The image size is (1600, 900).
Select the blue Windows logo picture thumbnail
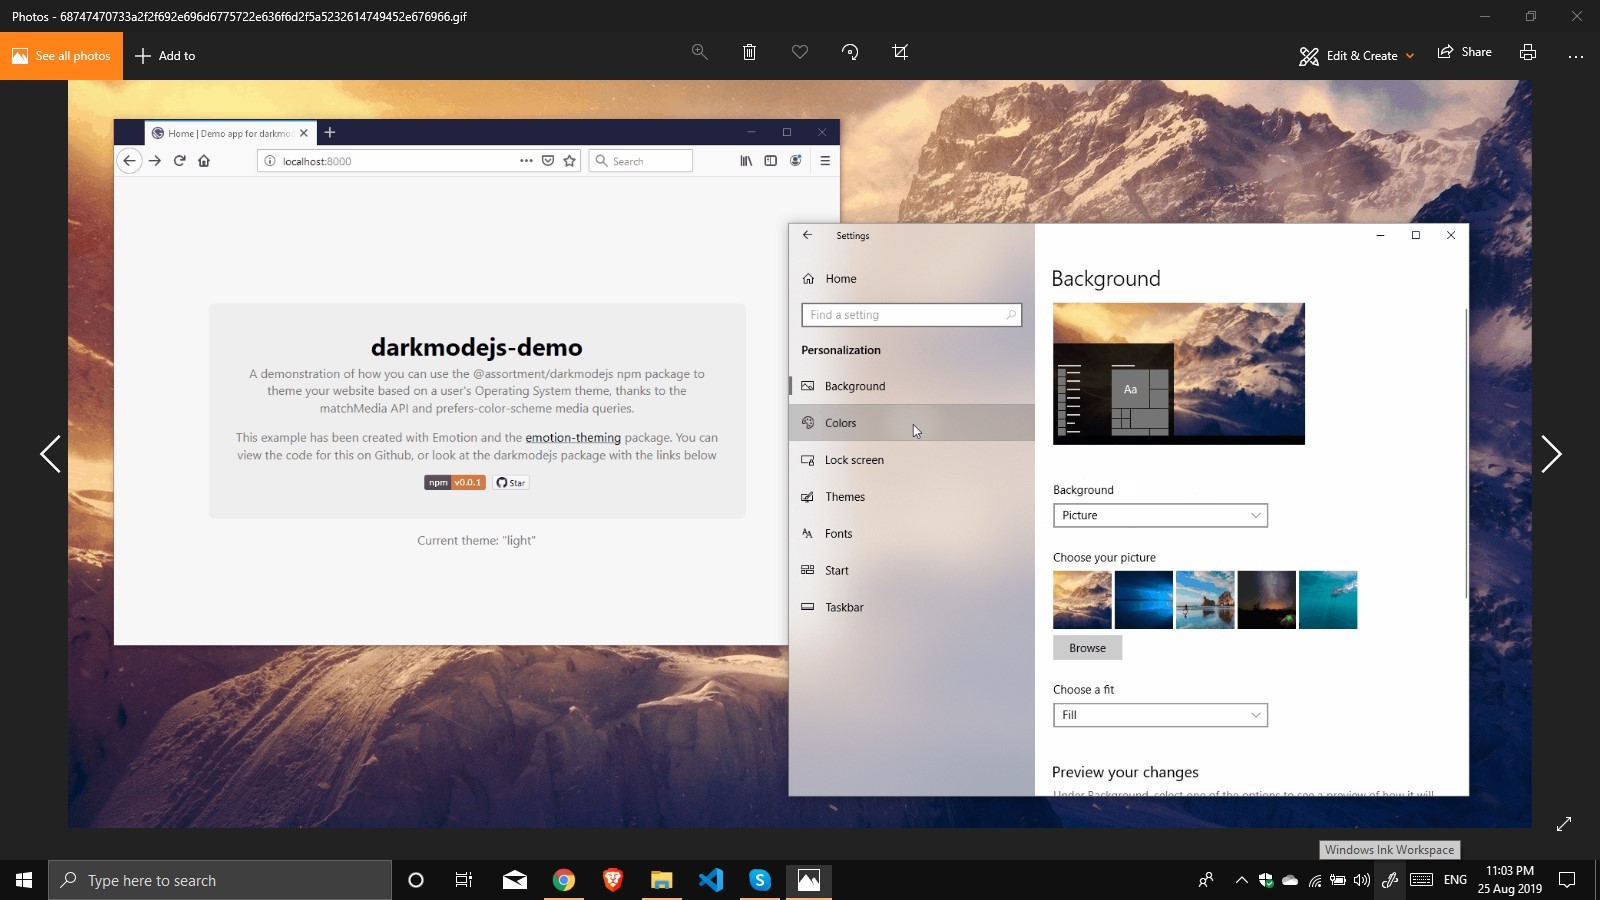point(1144,600)
